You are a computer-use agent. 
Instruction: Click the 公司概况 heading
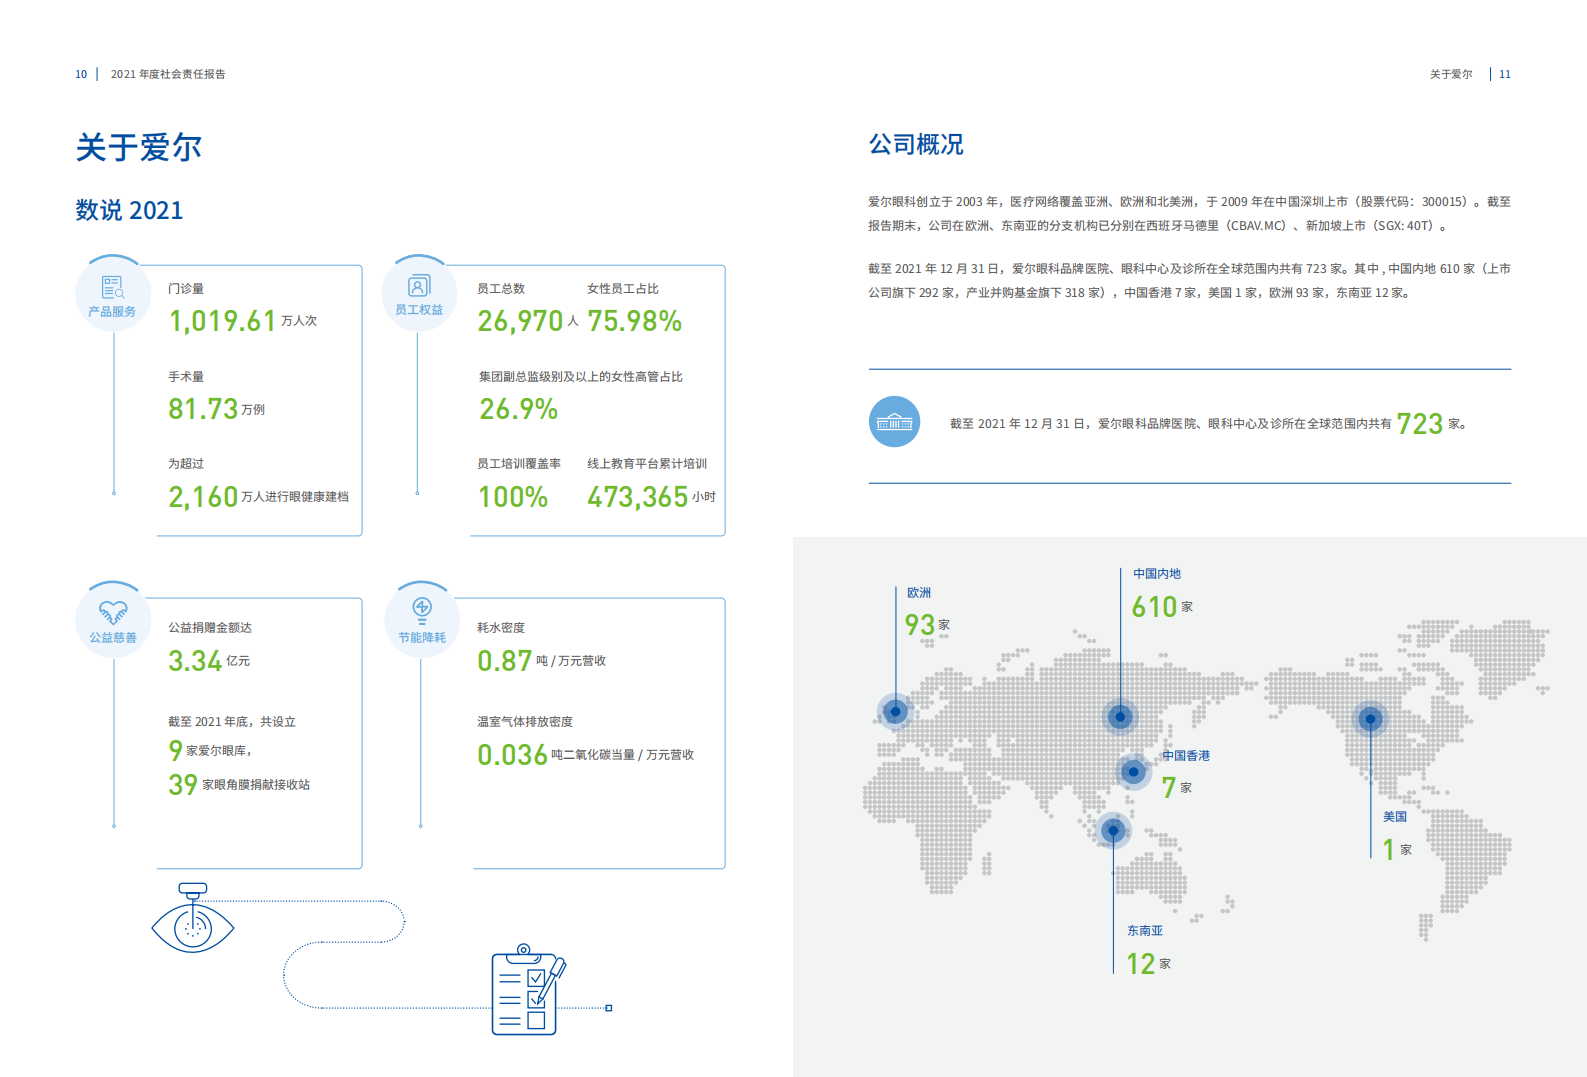pos(916,145)
